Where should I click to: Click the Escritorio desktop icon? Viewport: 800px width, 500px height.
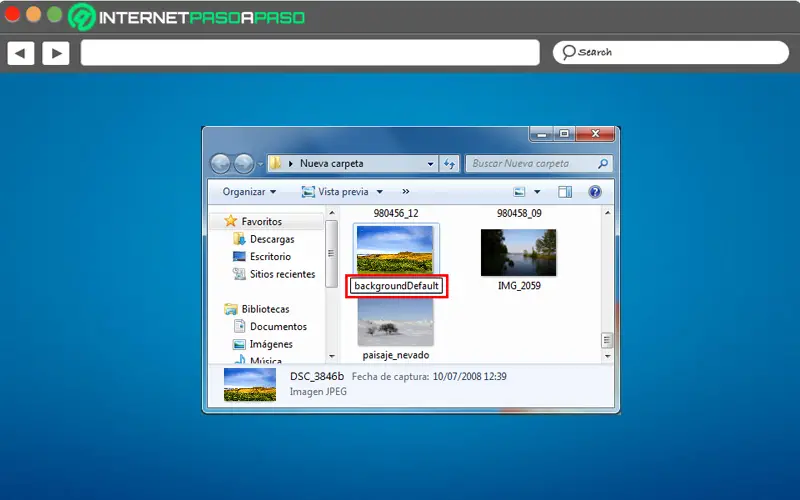tap(239, 256)
